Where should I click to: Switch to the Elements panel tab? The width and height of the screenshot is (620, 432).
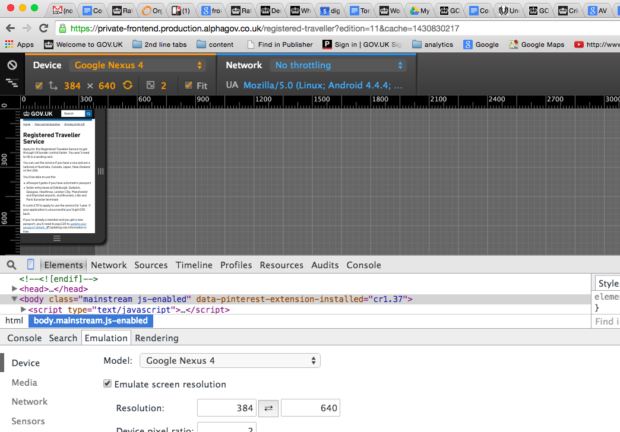pyautogui.click(x=63, y=265)
